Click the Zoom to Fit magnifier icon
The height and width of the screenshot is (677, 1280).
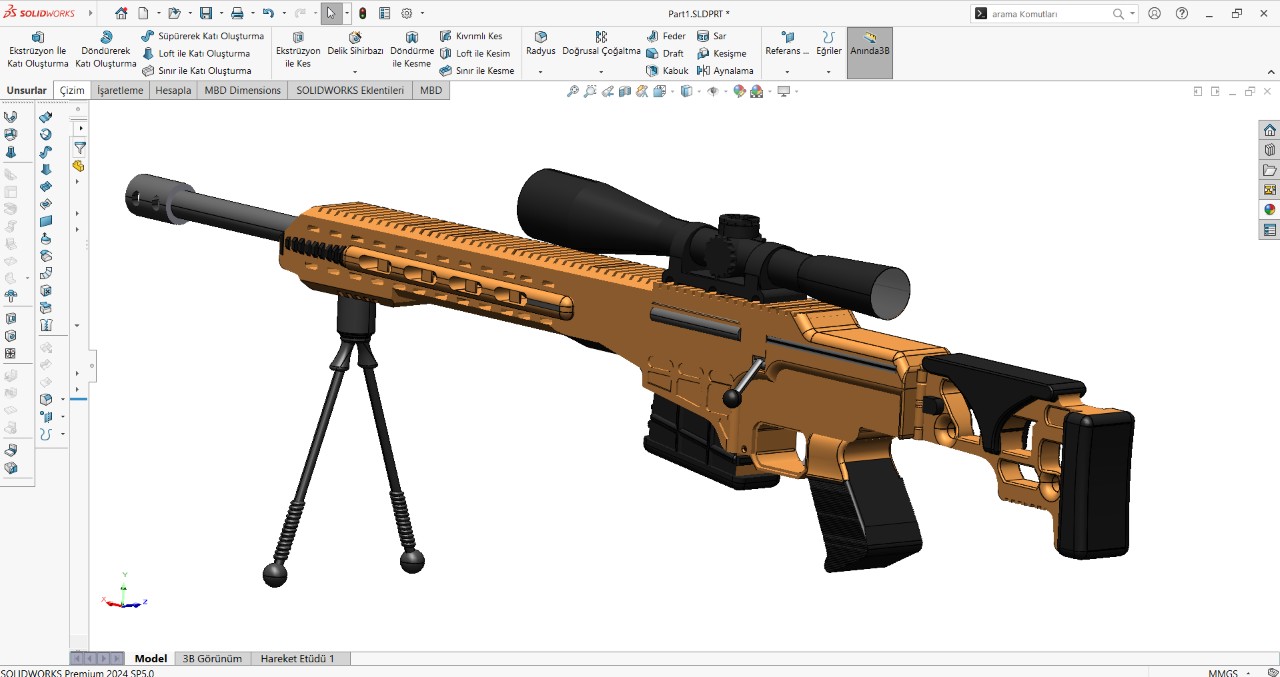(x=573, y=91)
